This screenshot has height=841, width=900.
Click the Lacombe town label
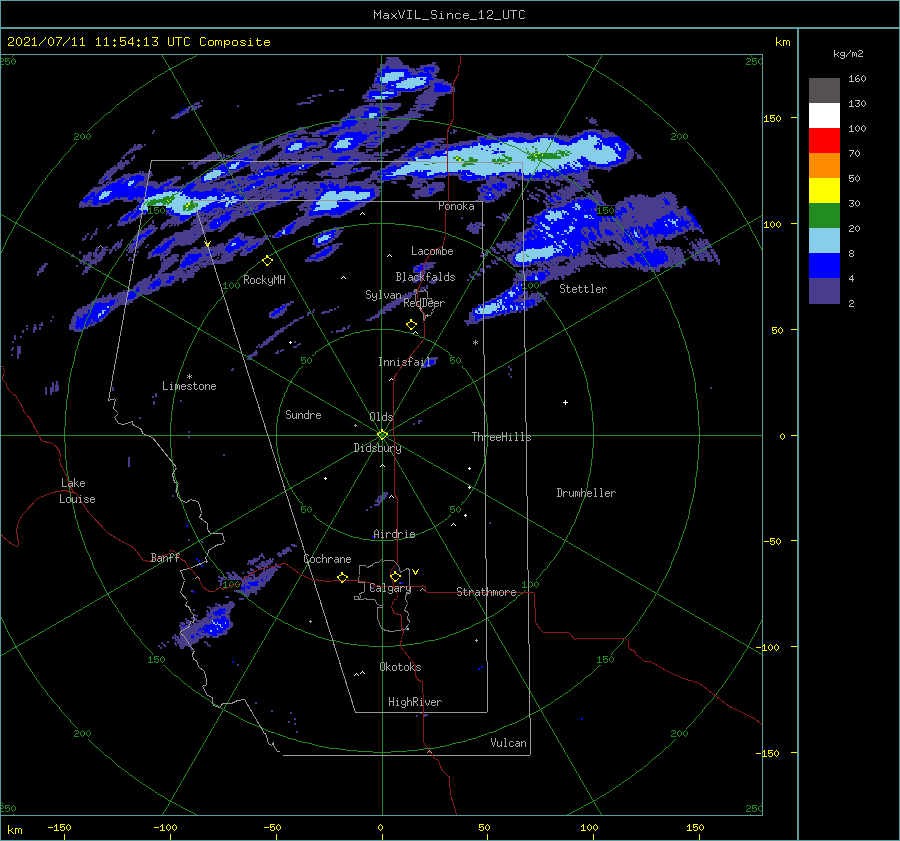(432, 251)
